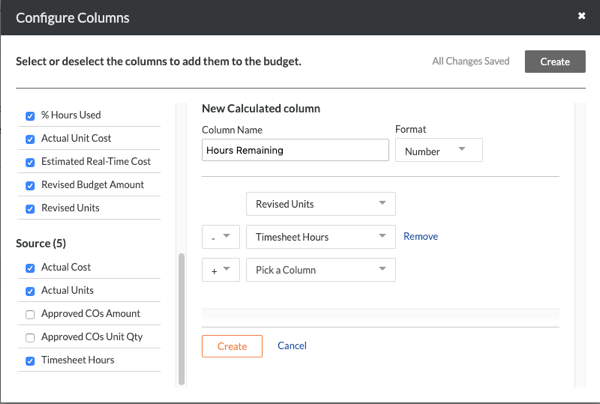Check the Approved COs Unit Qty box

pos(30,338)
